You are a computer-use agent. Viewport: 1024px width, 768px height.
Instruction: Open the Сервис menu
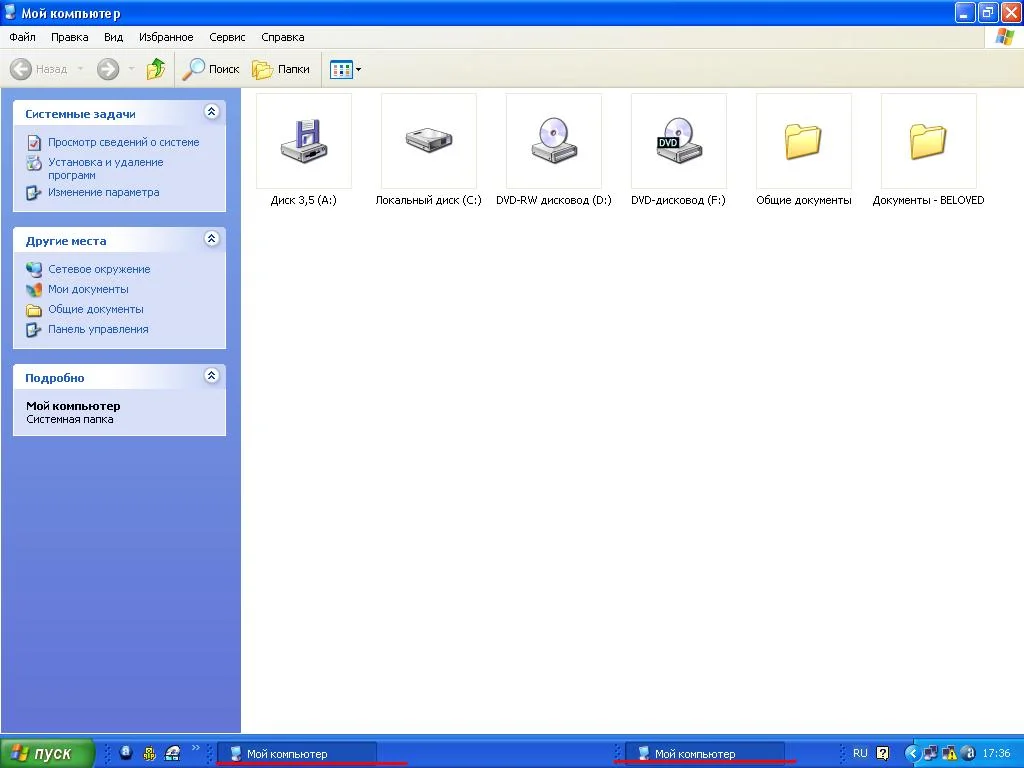click(x=227, y=37)
